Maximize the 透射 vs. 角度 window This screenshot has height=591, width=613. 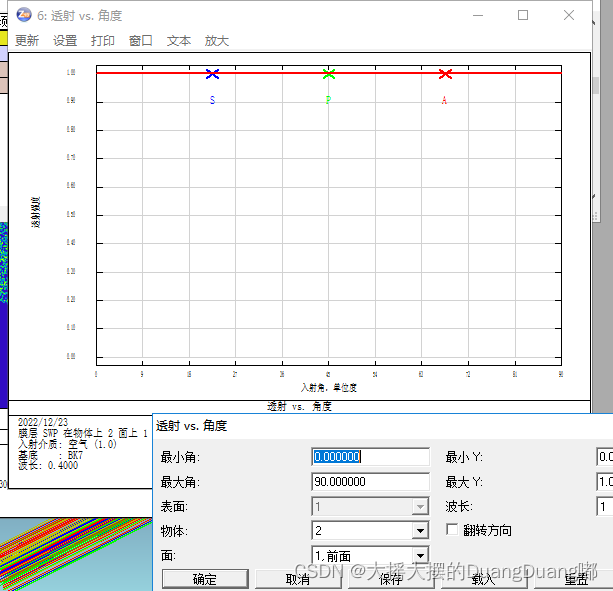click(x=523, y=15)
